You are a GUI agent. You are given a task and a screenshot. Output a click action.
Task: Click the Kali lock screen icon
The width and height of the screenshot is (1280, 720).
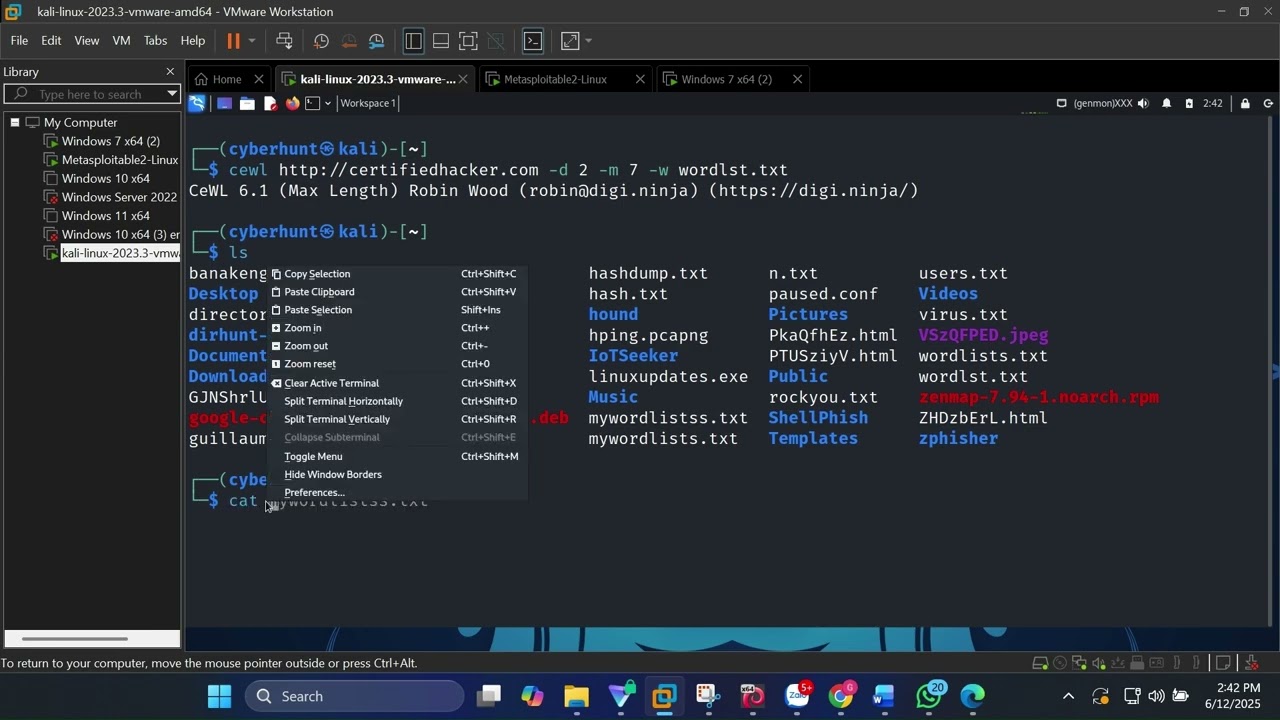pyautogui.click(x=1245, y=103)
